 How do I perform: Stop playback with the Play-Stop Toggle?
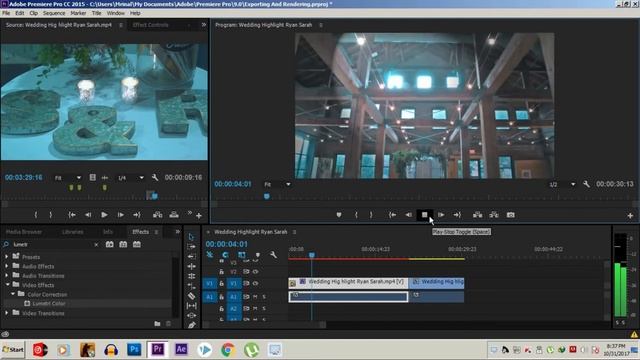point(424,215)
